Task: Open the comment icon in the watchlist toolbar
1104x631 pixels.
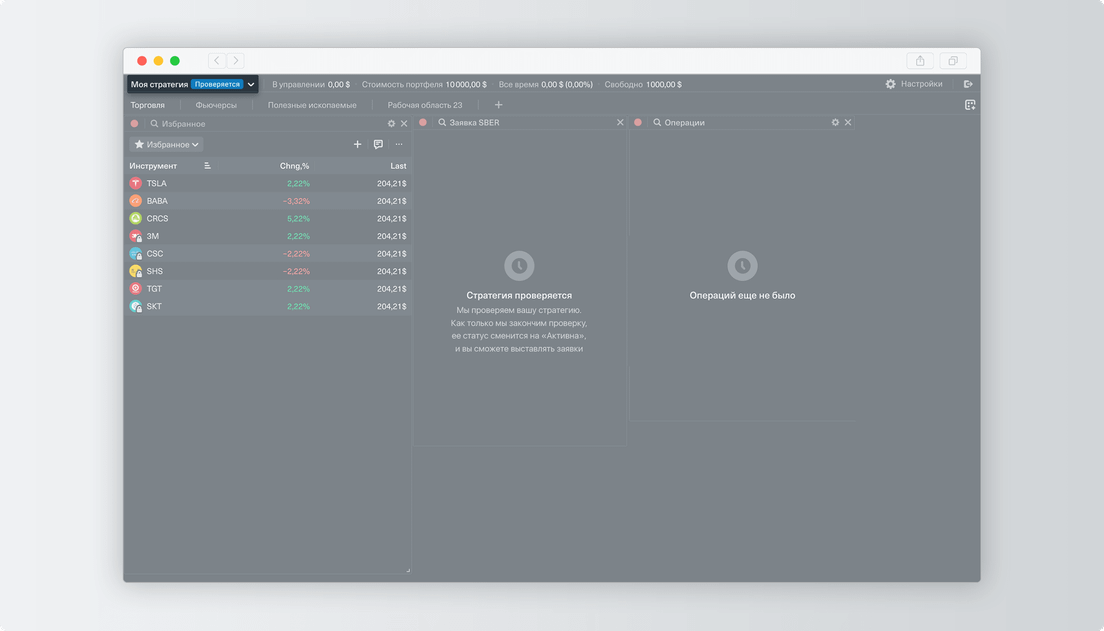Action: pos(378,145)
